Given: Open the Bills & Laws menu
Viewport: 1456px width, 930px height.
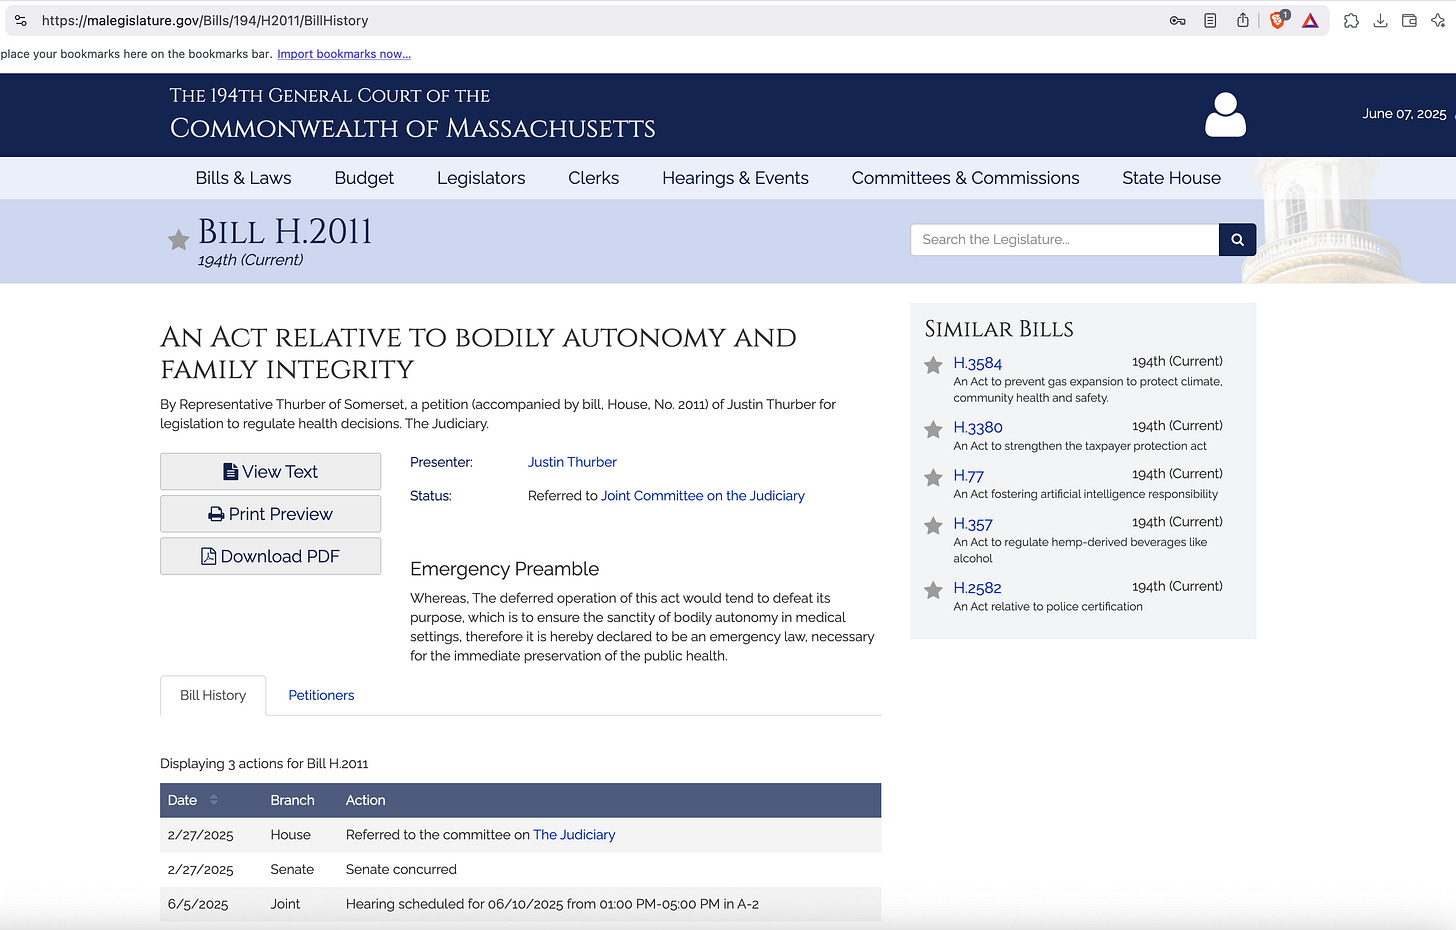Looking at the screenshot, I should pyautogui.click(x=243, y=178).
